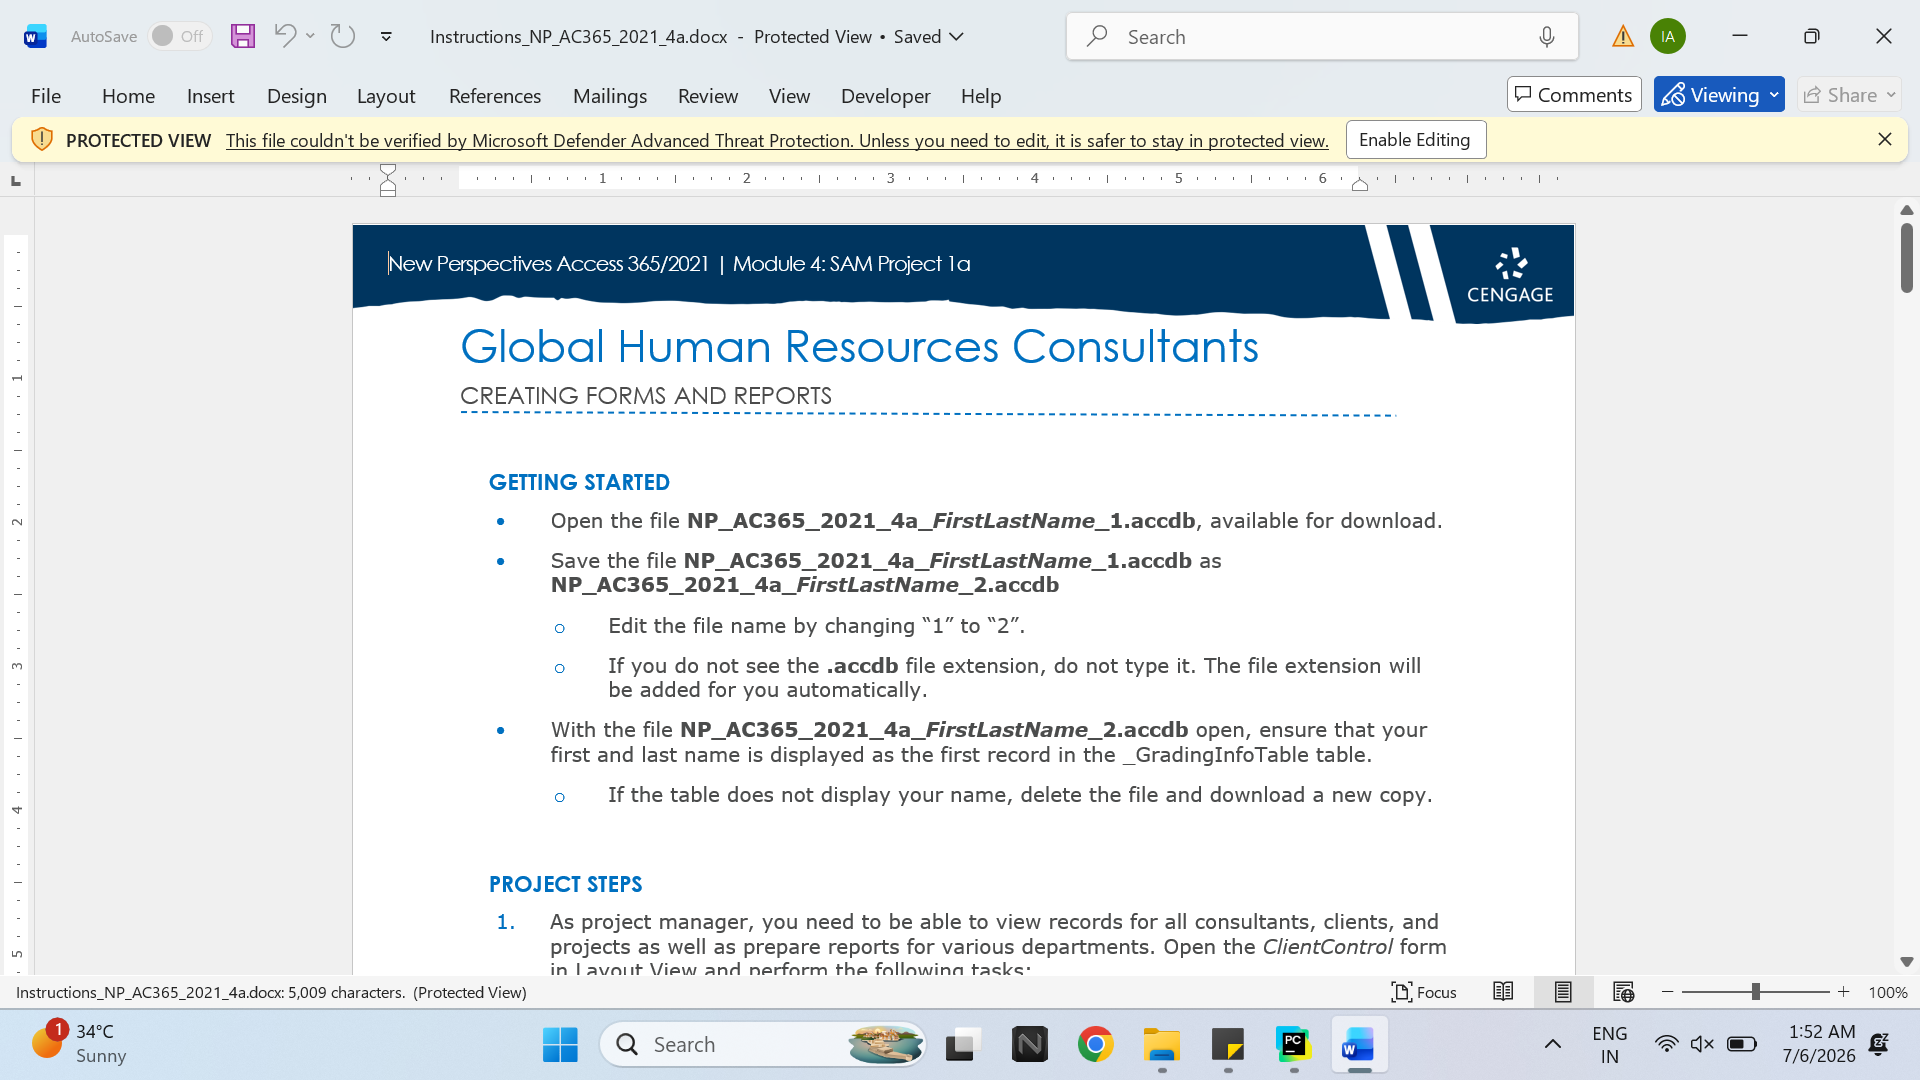Toggle Focus mode in status bar

coord(1424,992)
